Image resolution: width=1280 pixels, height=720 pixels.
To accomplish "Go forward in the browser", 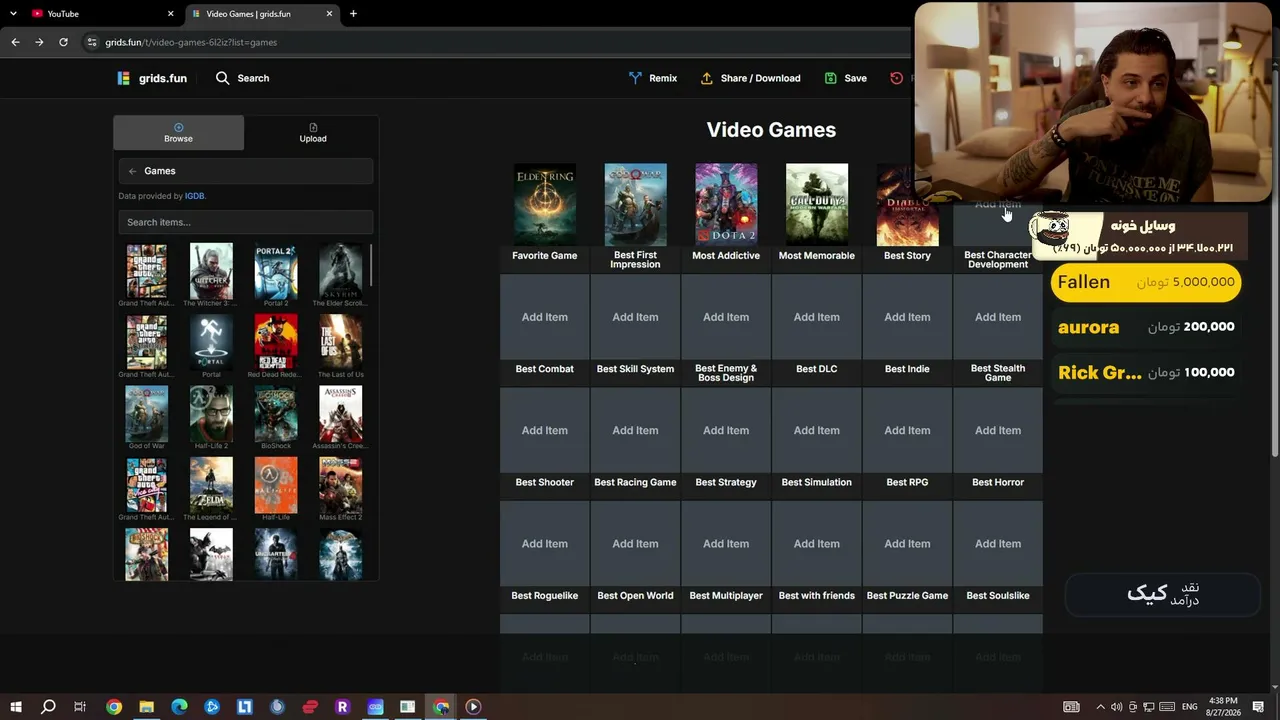I will [39, 42].
